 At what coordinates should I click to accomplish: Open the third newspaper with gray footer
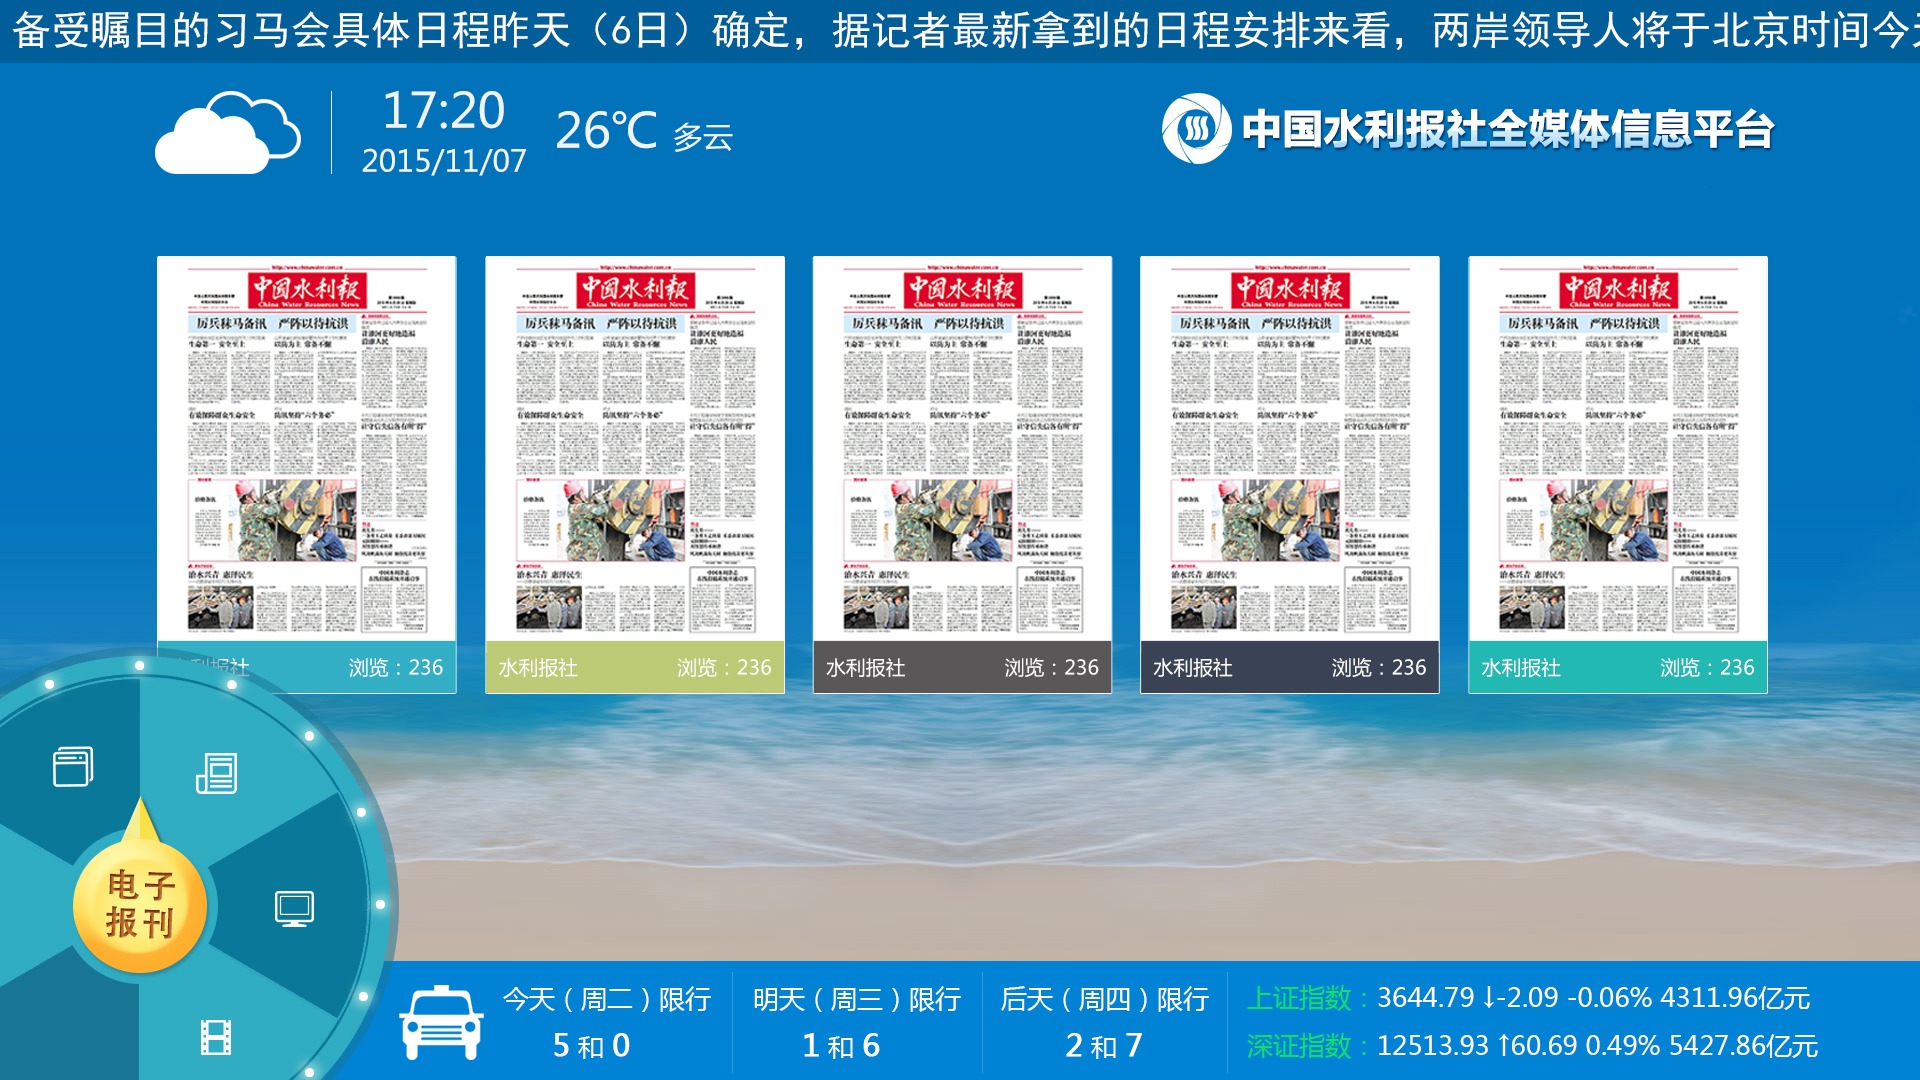tap(962, 450)
